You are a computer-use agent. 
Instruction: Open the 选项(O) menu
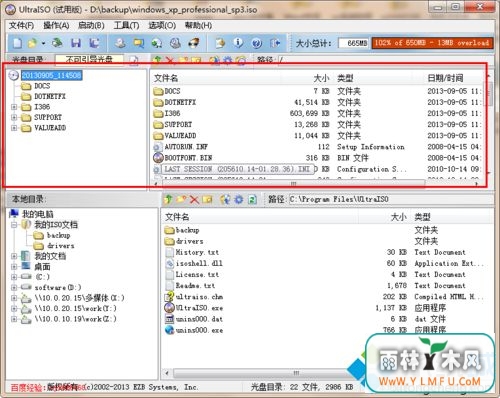point(162,25)
